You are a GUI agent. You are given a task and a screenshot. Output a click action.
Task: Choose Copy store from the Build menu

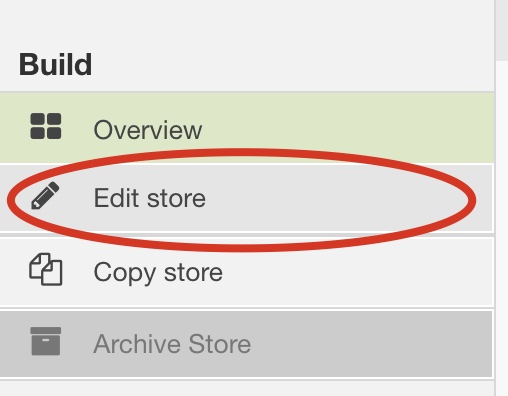coord(247,272)
